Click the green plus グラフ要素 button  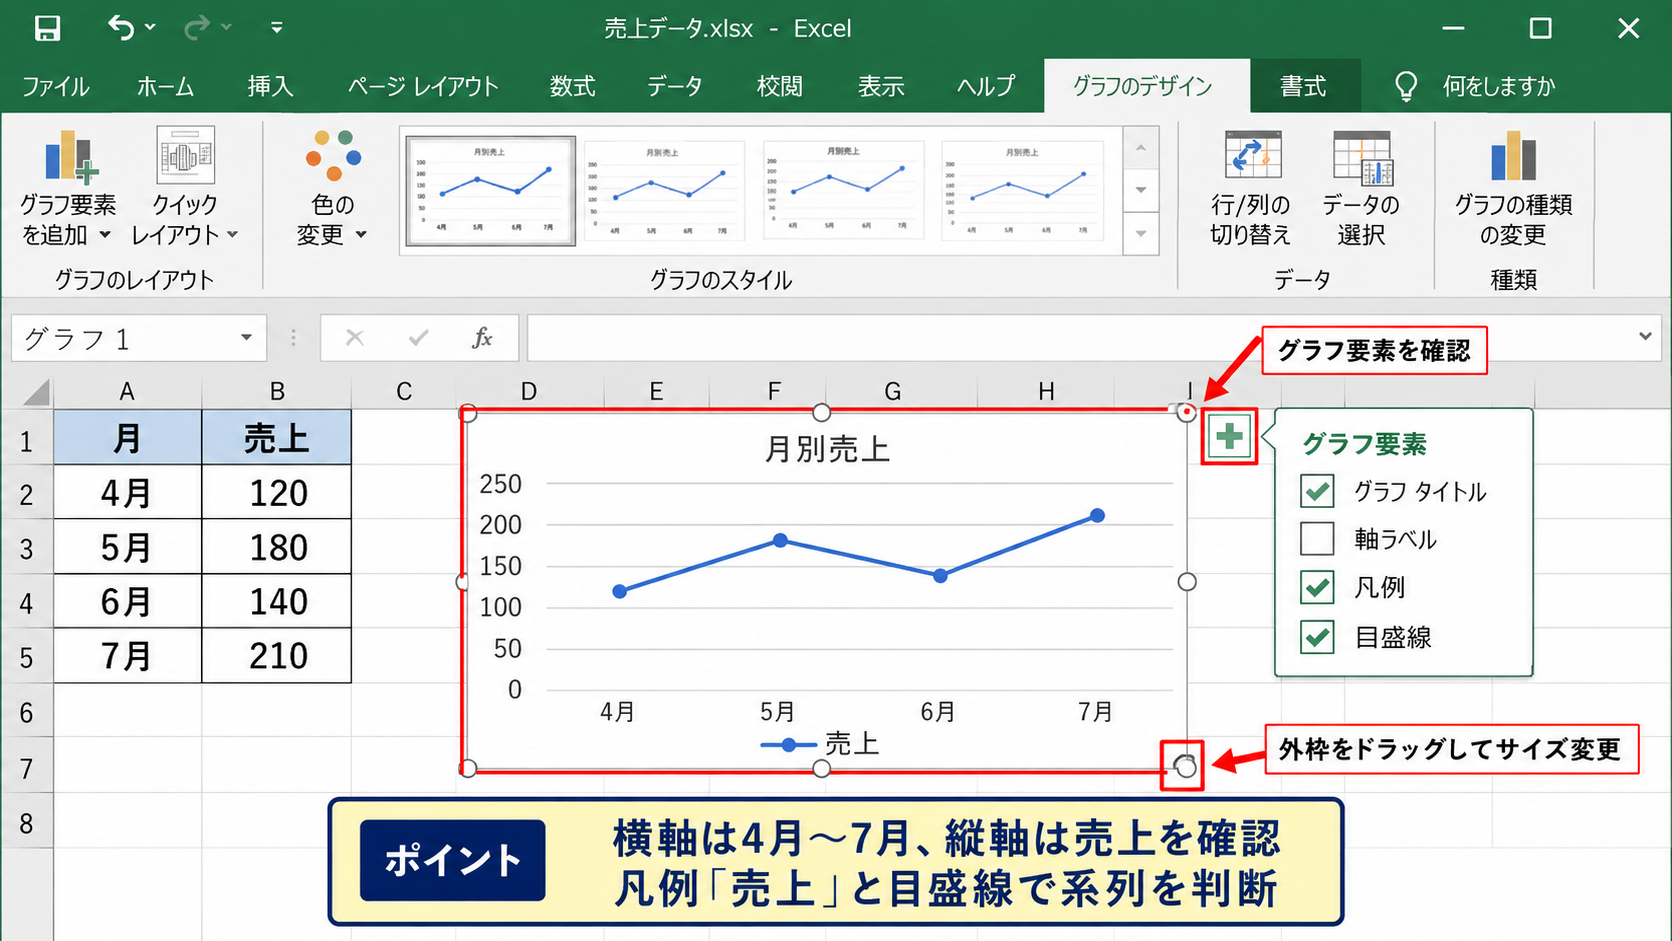pos(1229,437)
